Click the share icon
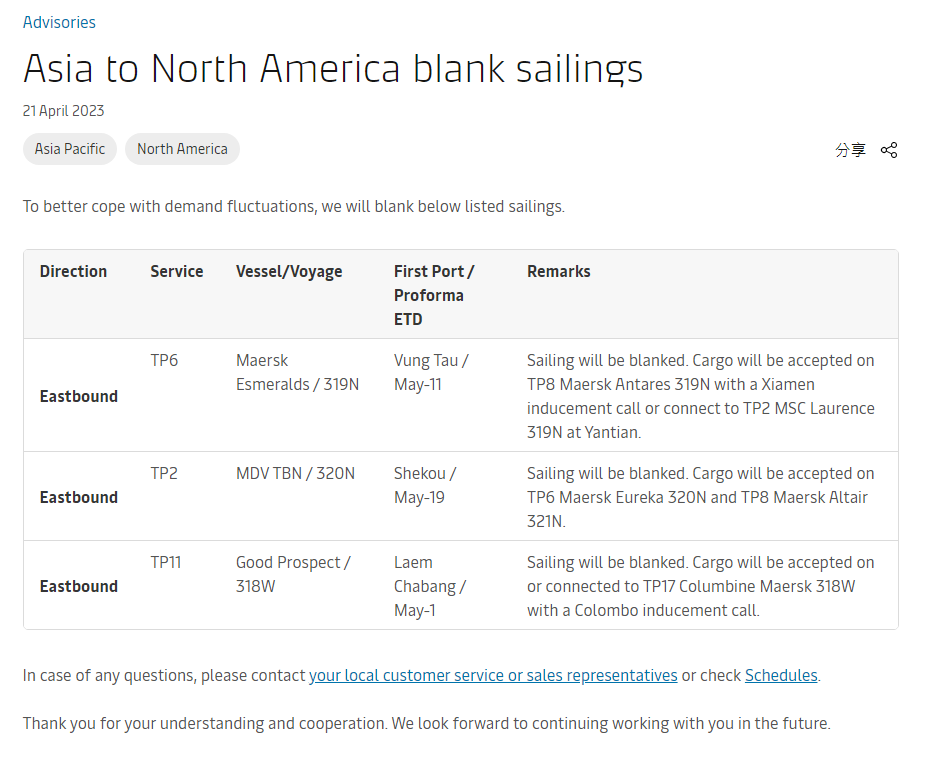936x759 pixels. (889, 150)
